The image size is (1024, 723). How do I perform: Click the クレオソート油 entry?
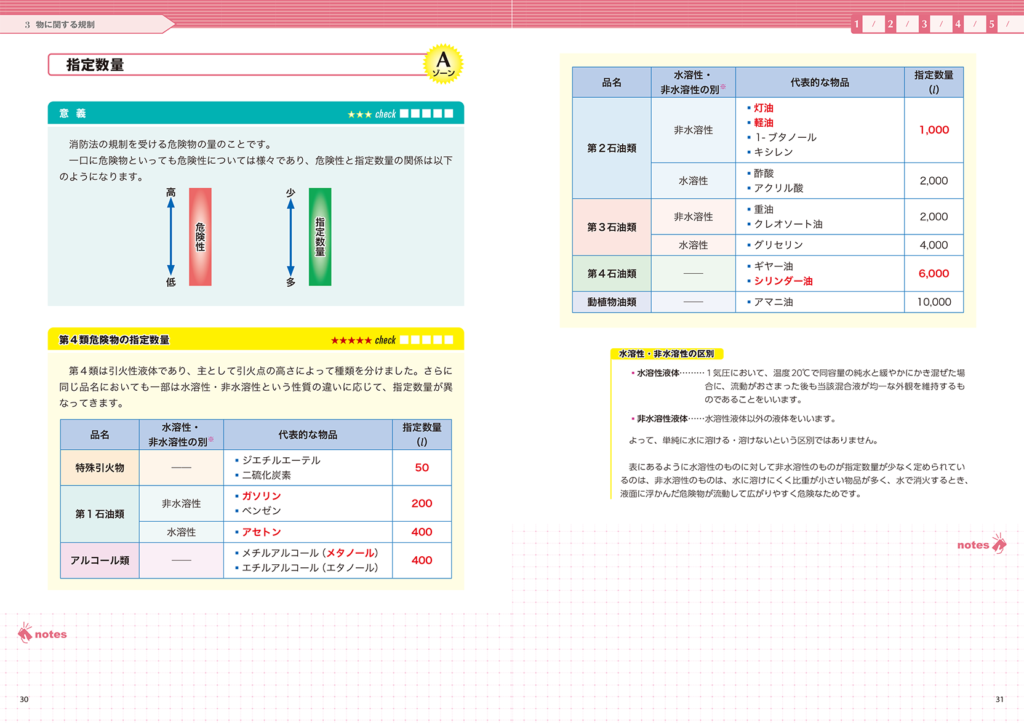point(788,224)
